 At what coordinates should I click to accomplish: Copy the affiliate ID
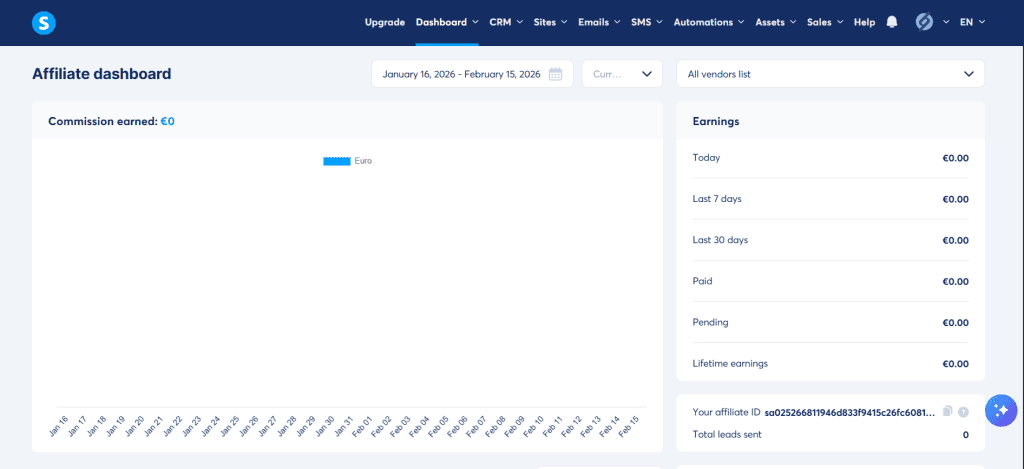tap(948, 412)
